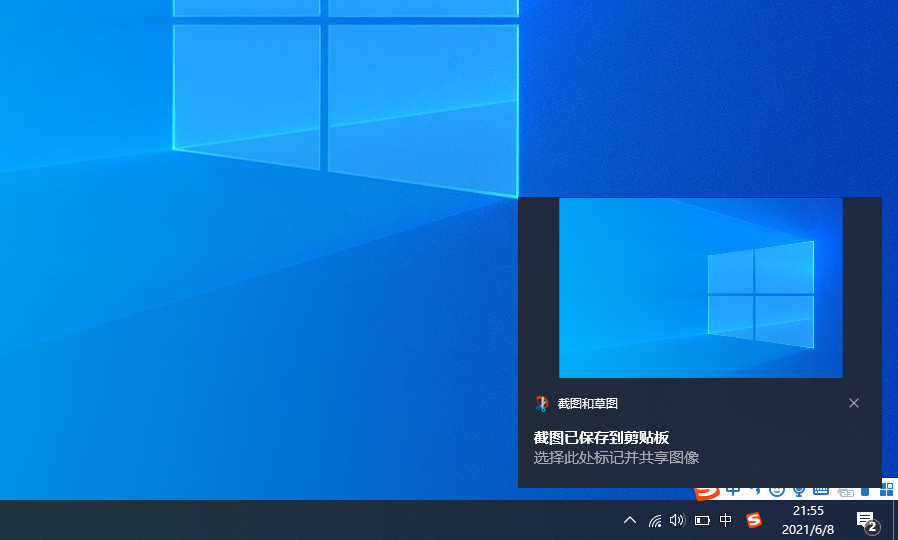Open the Sogou skin shirt icon

click(x=865, y=491)
